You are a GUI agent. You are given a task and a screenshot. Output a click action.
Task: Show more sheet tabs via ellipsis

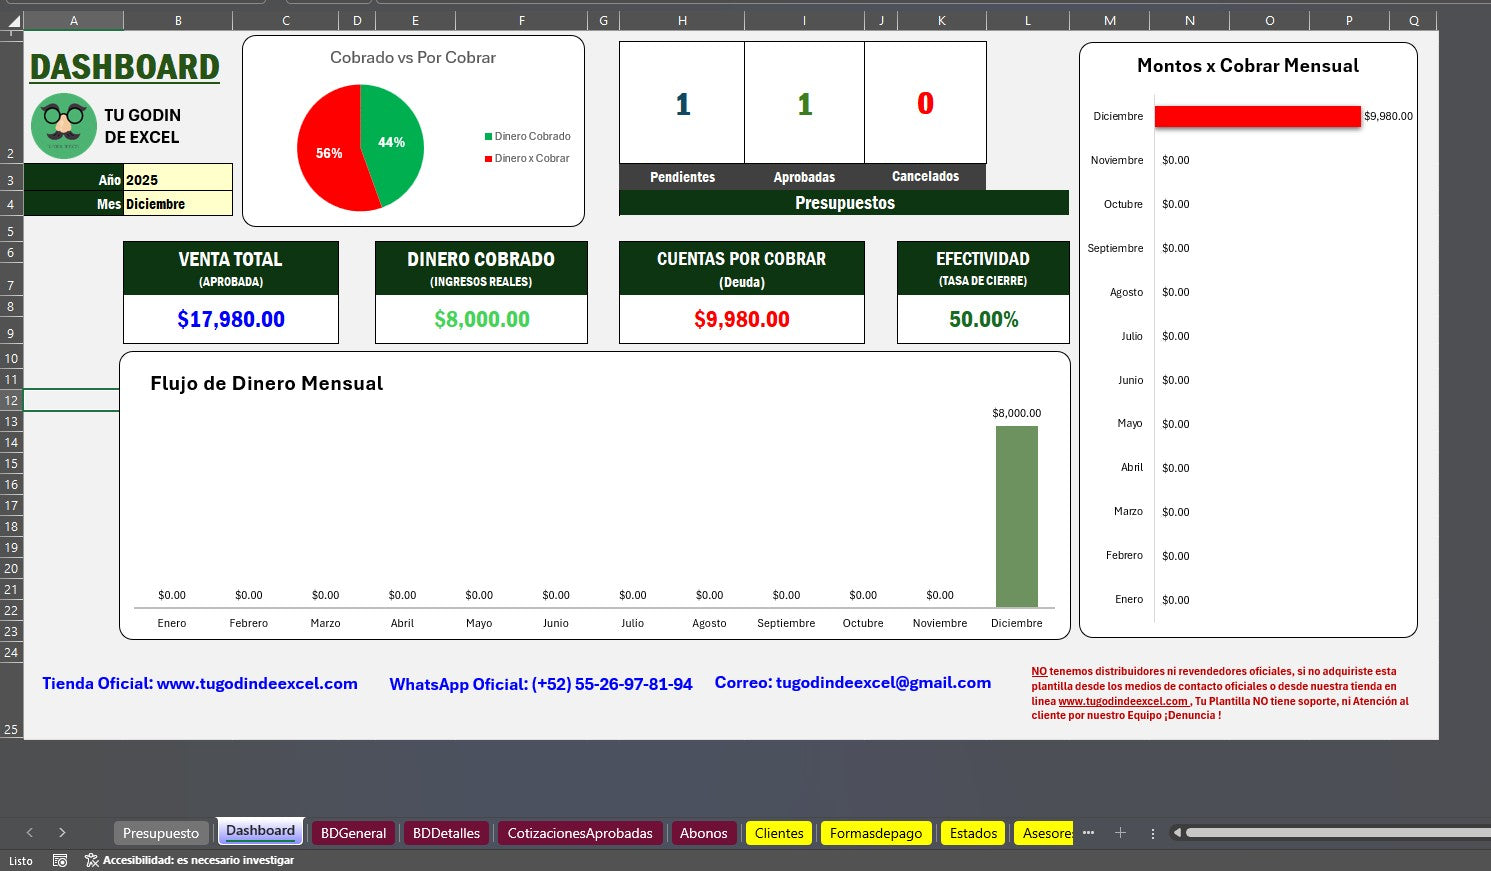(x=1088, y=833)
